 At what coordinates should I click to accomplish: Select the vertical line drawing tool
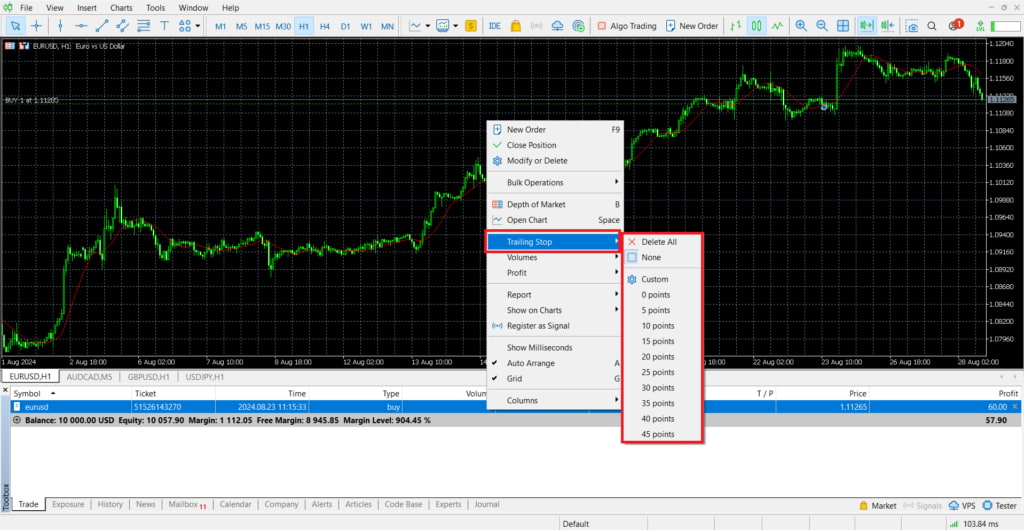pos(61,26)
